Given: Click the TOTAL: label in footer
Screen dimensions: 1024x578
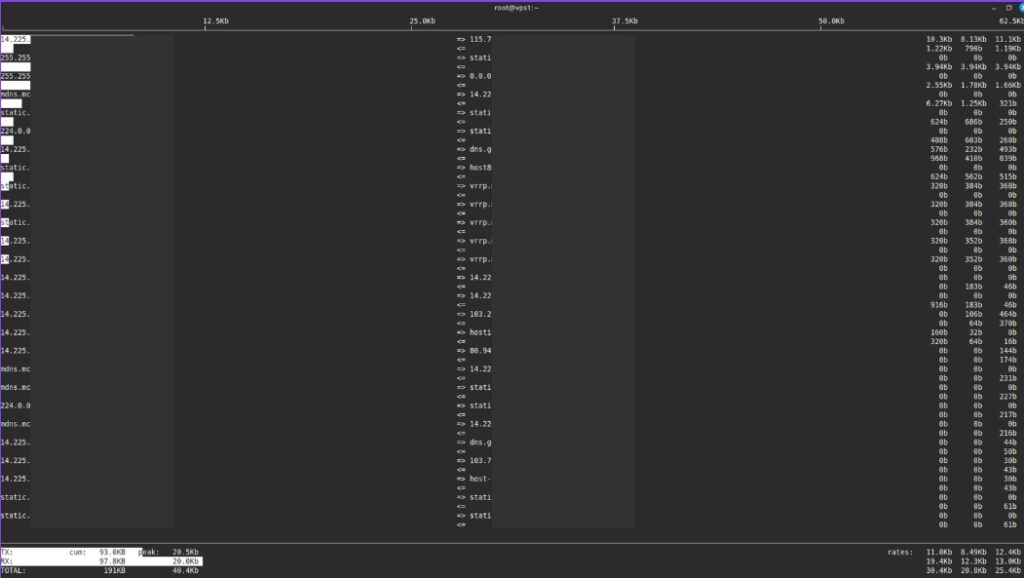Looking at the screenshot, I should [14, 570].
